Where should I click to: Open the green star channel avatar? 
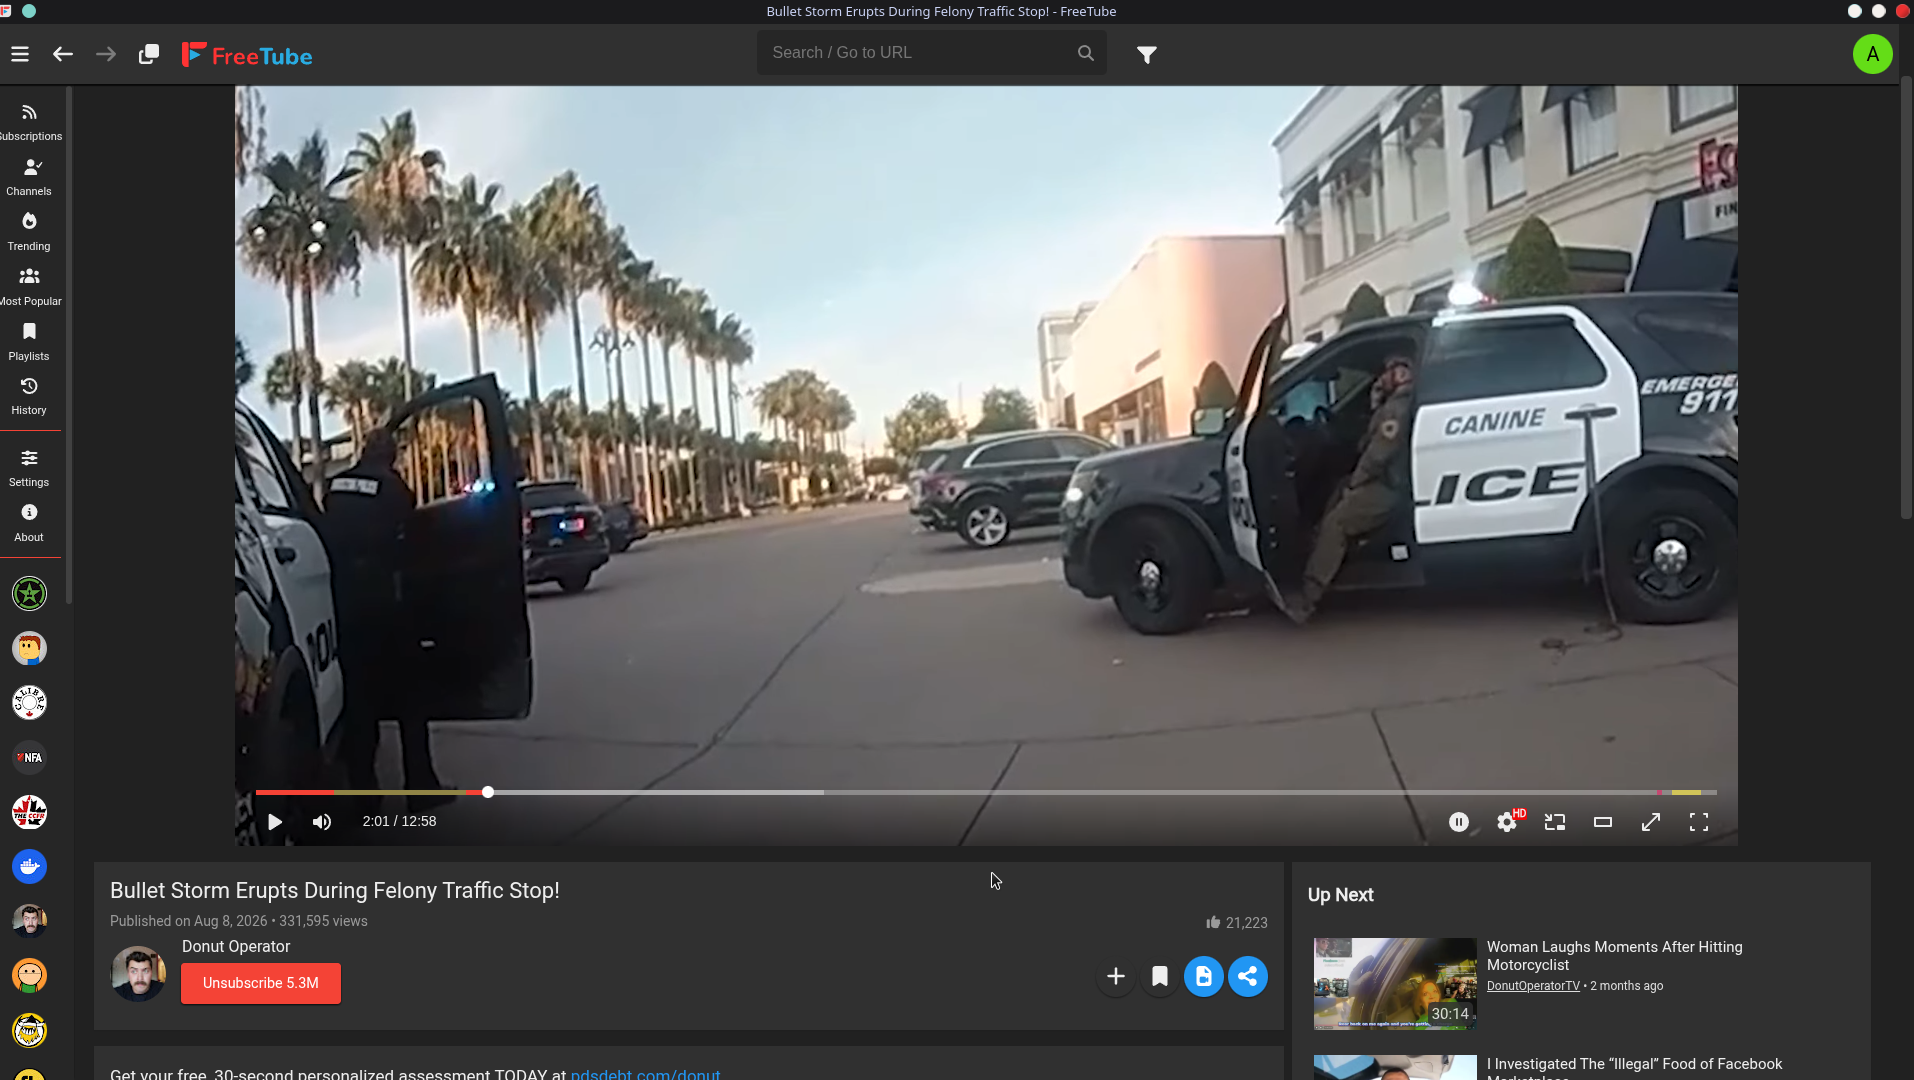29,594
